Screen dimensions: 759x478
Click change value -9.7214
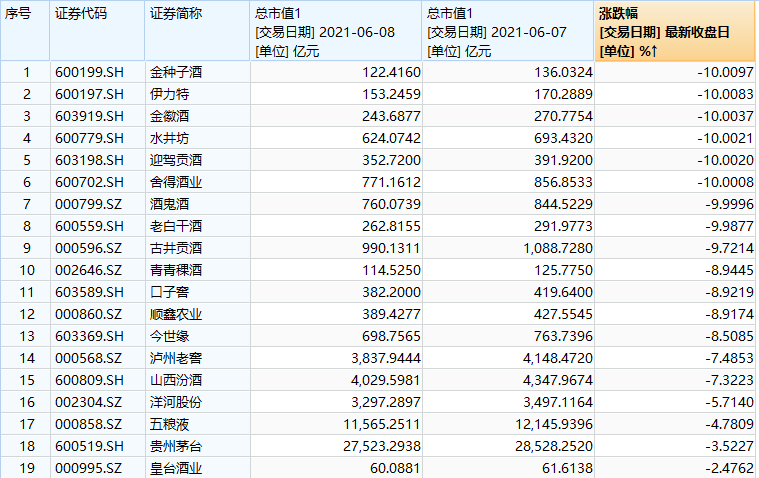(x=729, y=248)
